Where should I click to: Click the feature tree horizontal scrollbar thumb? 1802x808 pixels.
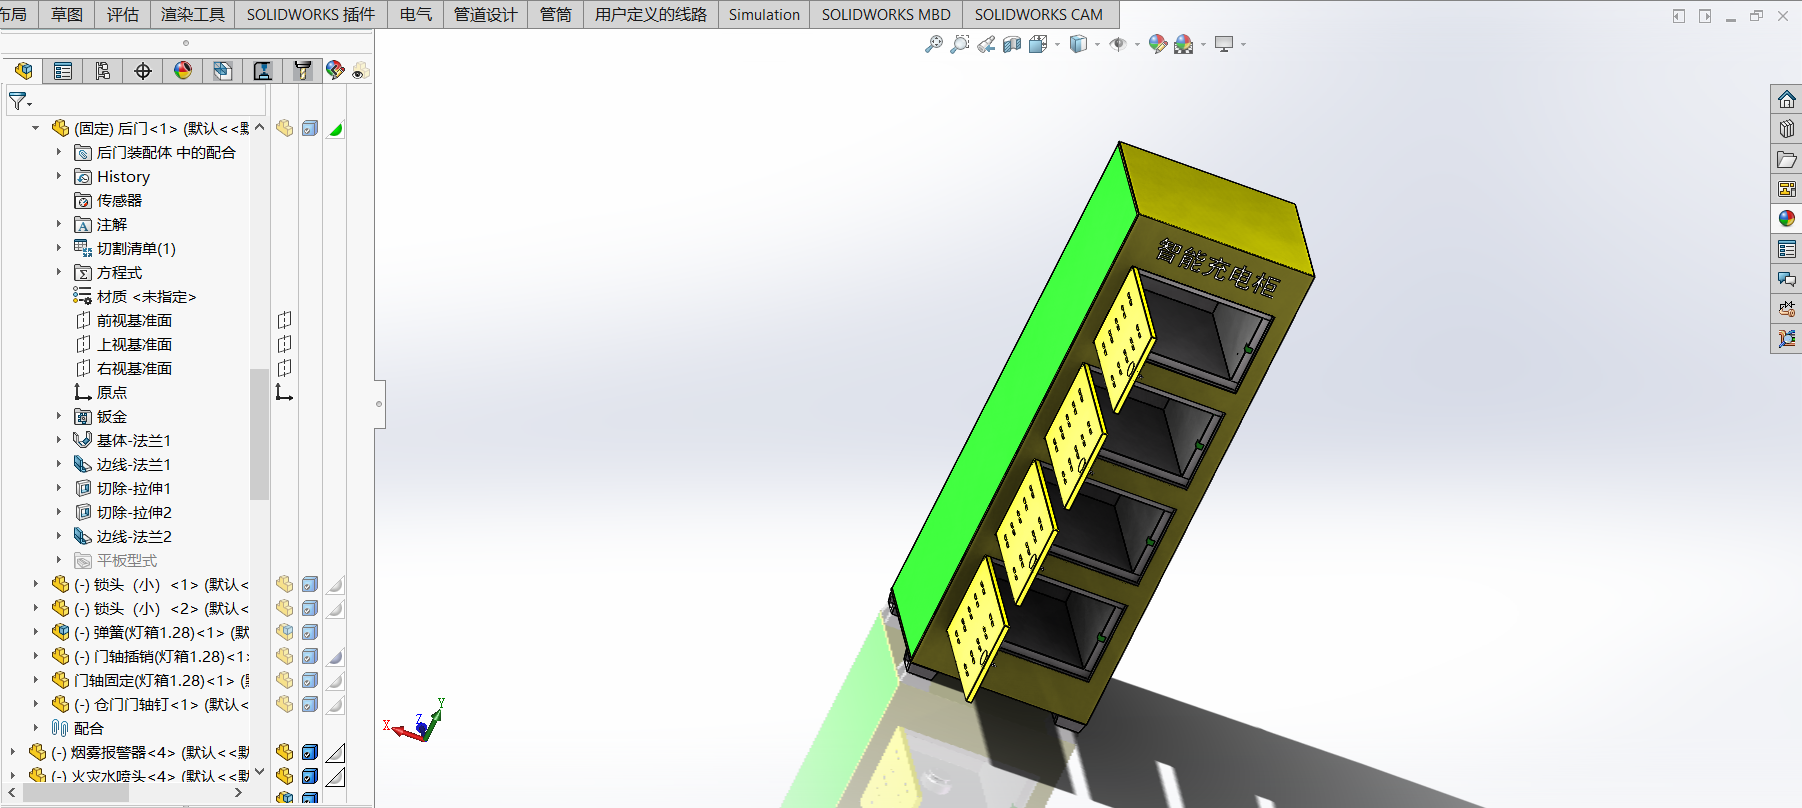pos(75,793)
